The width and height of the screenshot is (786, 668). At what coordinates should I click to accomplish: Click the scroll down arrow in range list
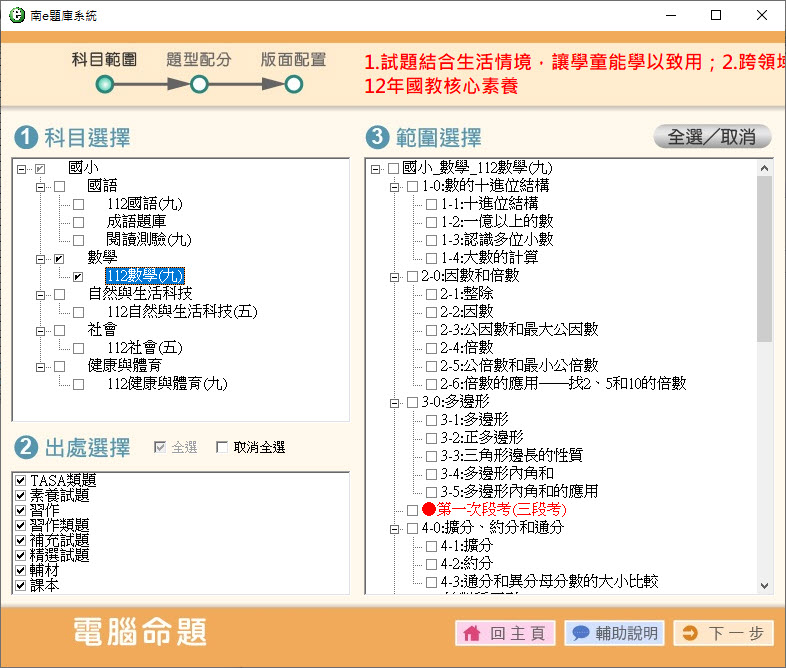pos(765,586)
